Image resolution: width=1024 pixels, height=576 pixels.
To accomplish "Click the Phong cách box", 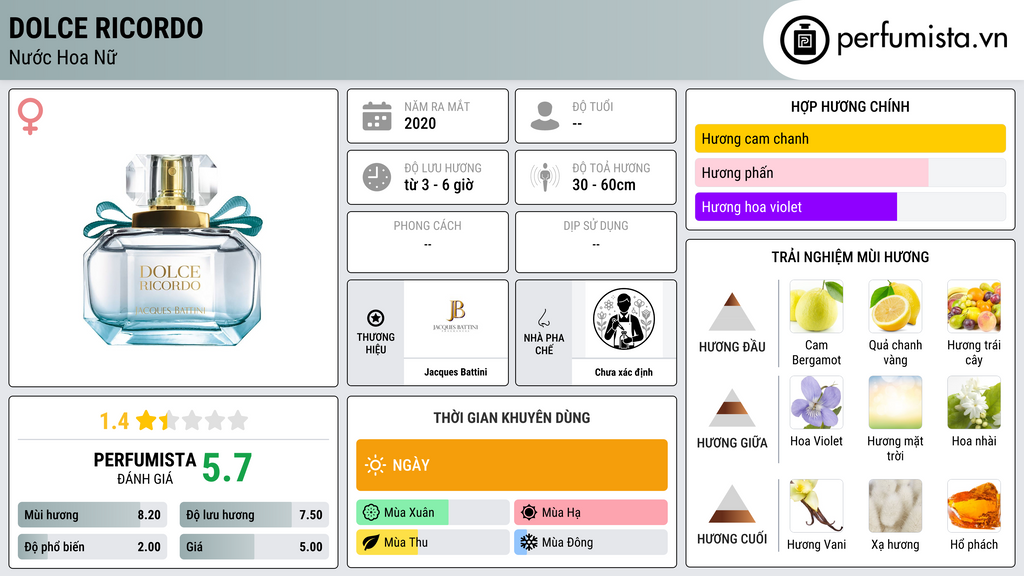I will point(428,242).
